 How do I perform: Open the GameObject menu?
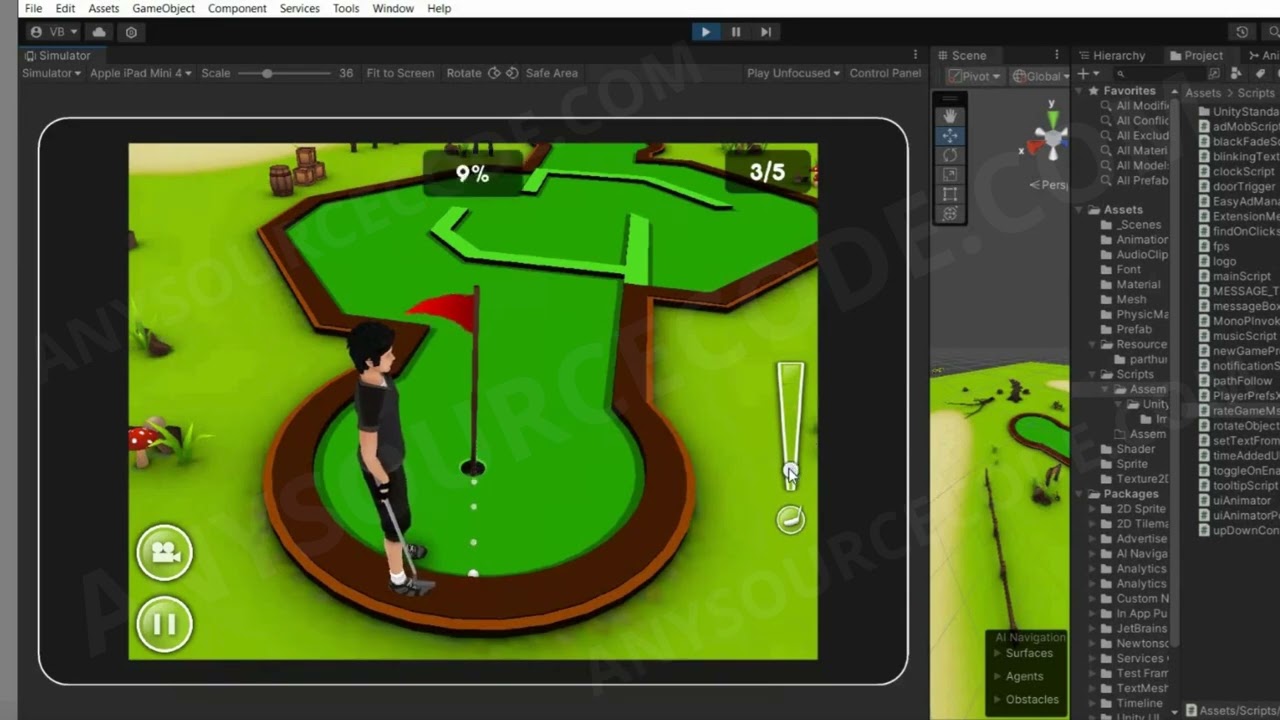pos(163,8)
